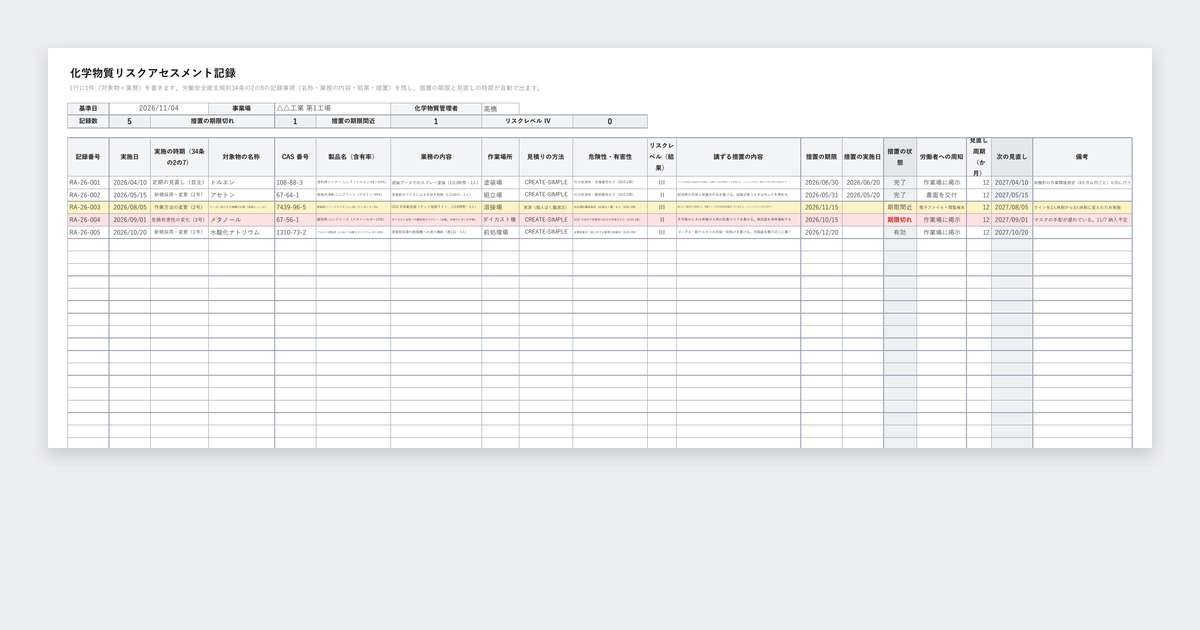Click the workplace cell ダイカスト棟
1200x630 pixels.
500,219
